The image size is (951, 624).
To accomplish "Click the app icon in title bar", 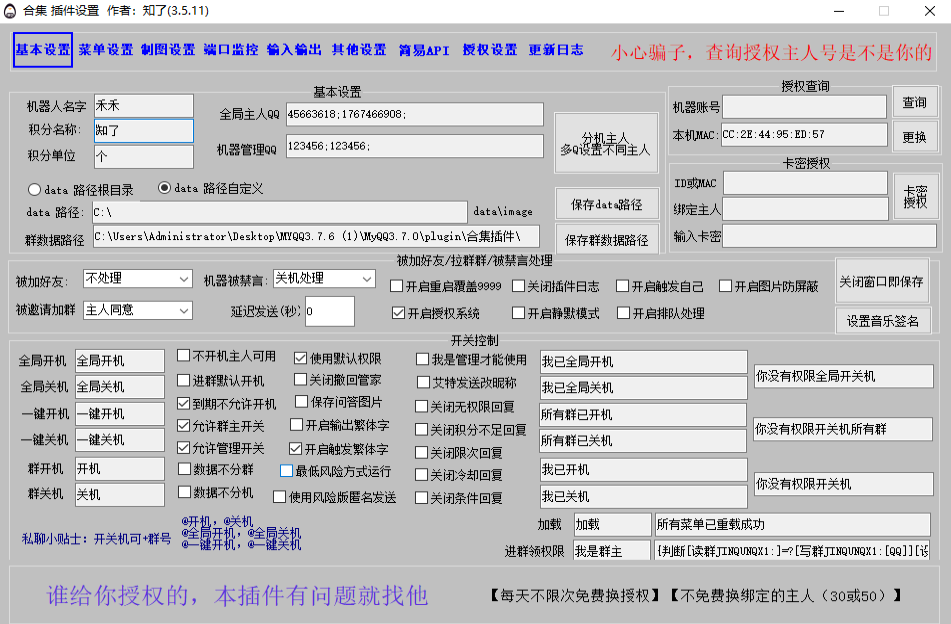I will [12, 11].
